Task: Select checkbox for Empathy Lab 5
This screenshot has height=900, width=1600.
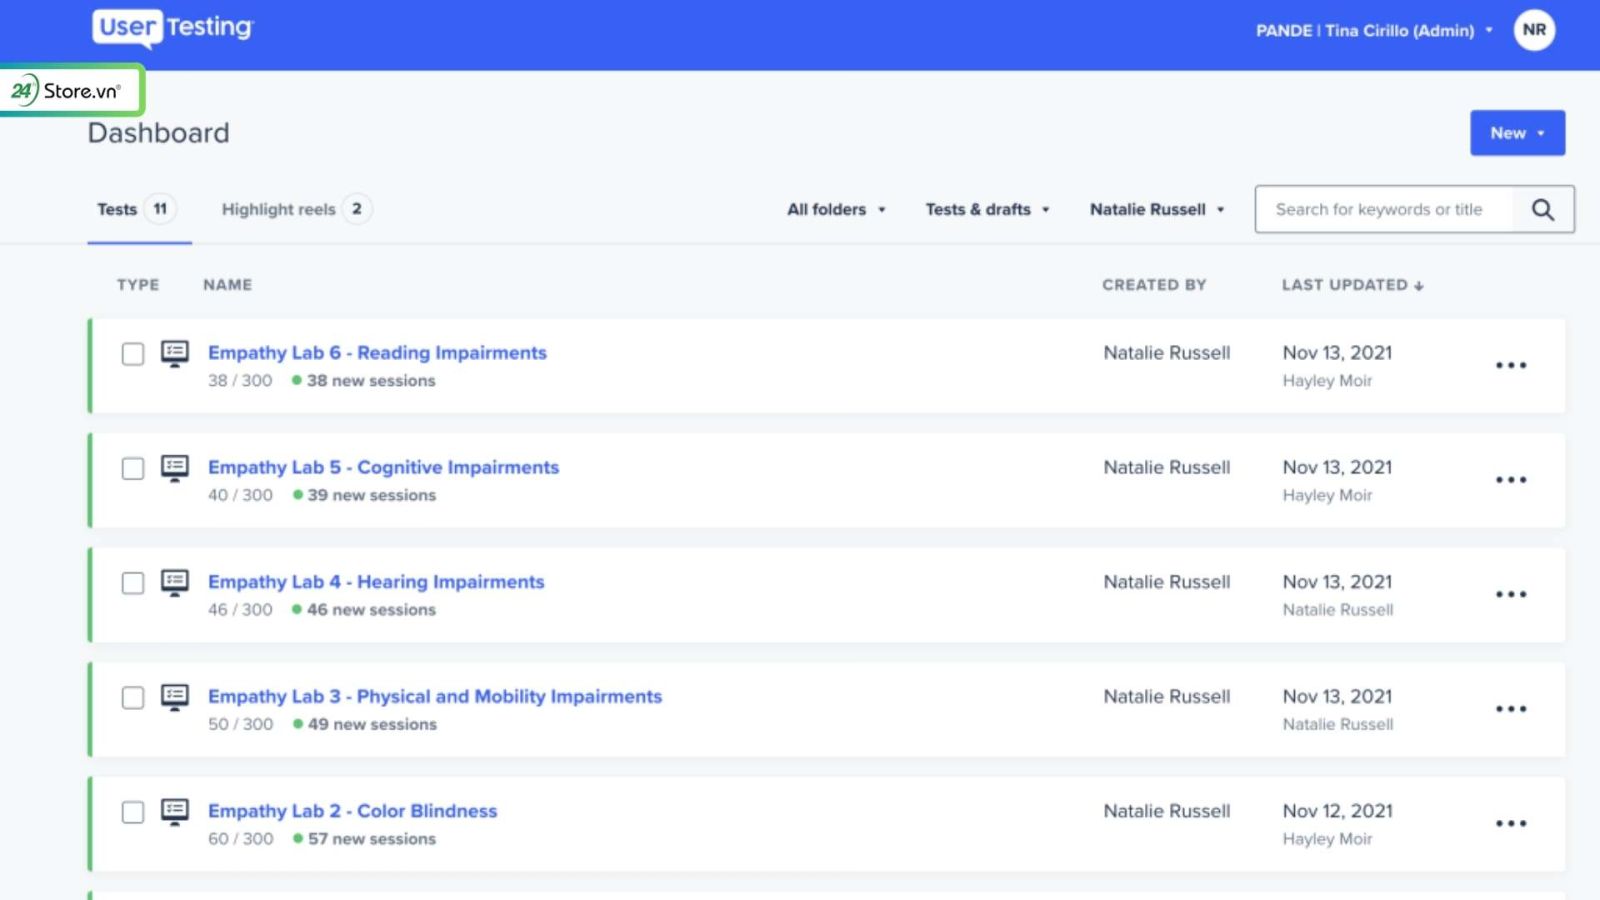Action: (133, 469)
